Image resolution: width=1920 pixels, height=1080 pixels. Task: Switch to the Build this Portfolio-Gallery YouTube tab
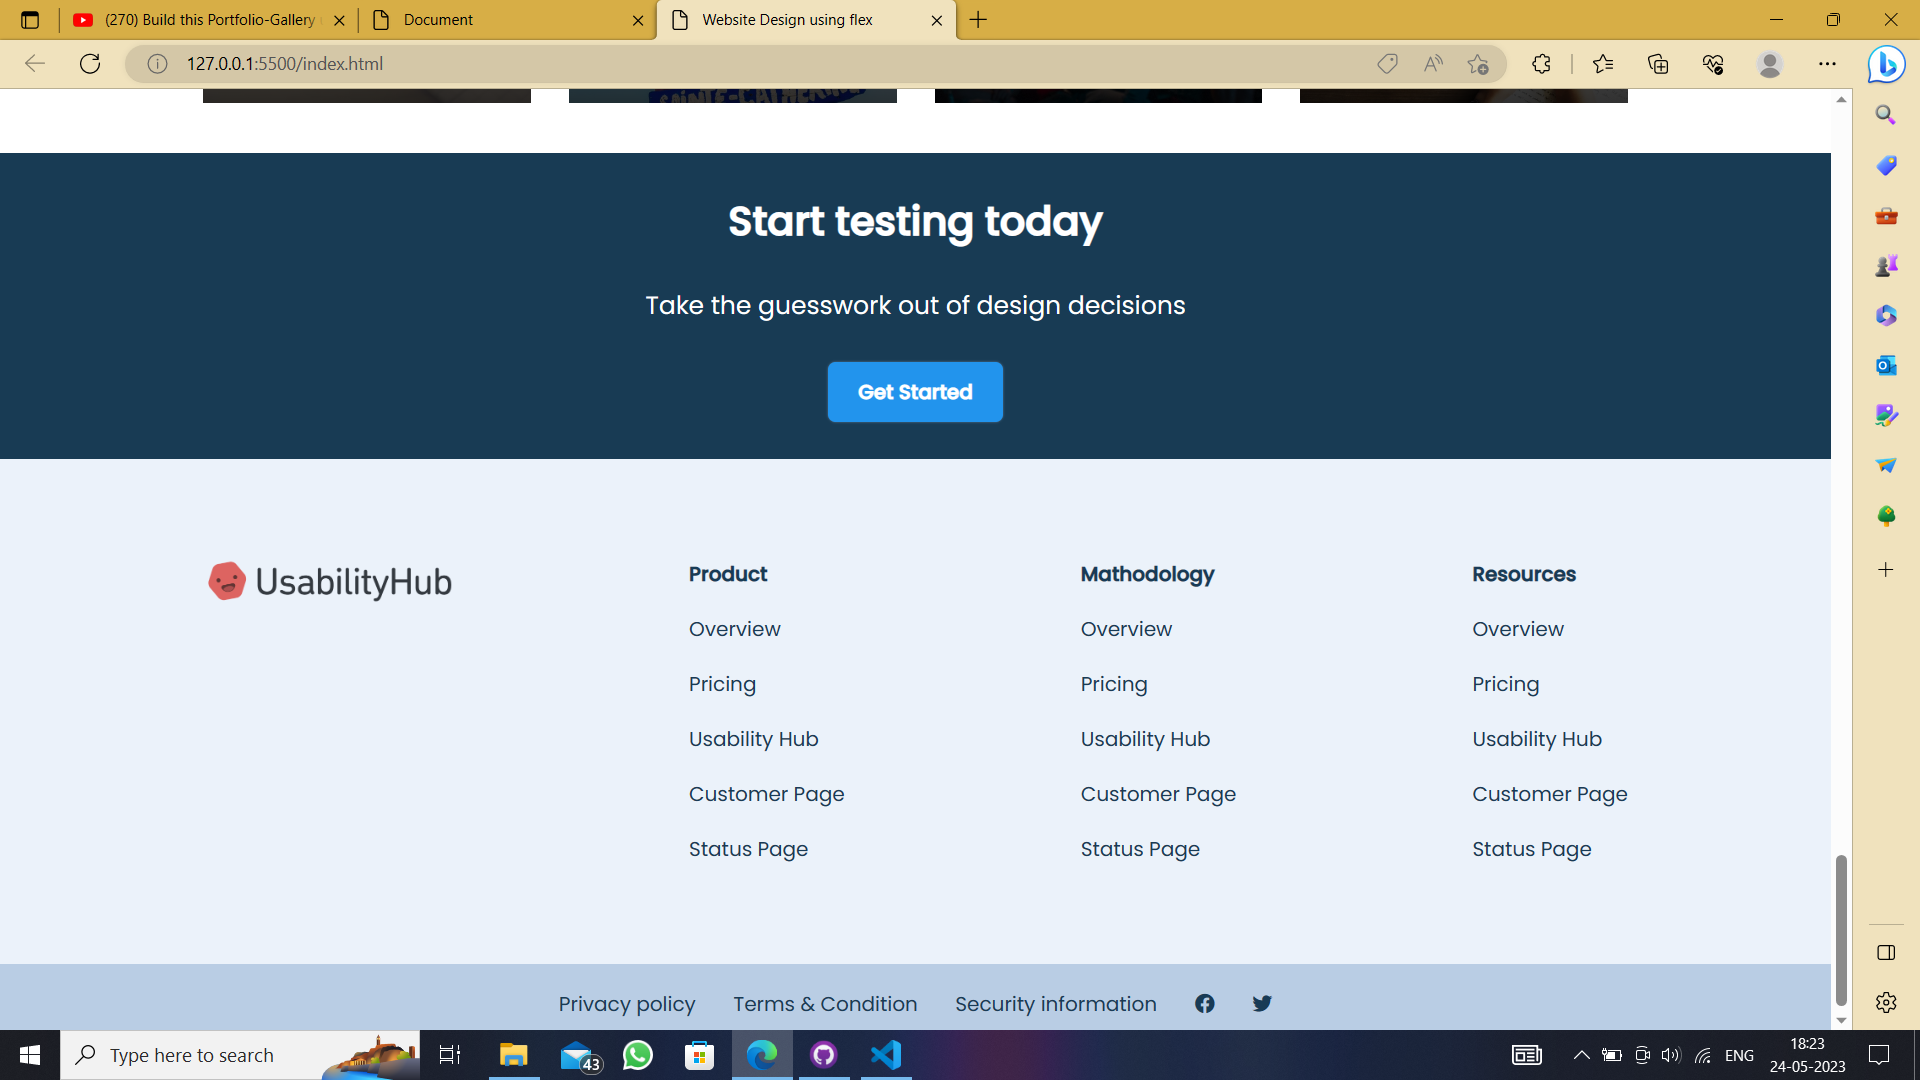click(200, 19)
